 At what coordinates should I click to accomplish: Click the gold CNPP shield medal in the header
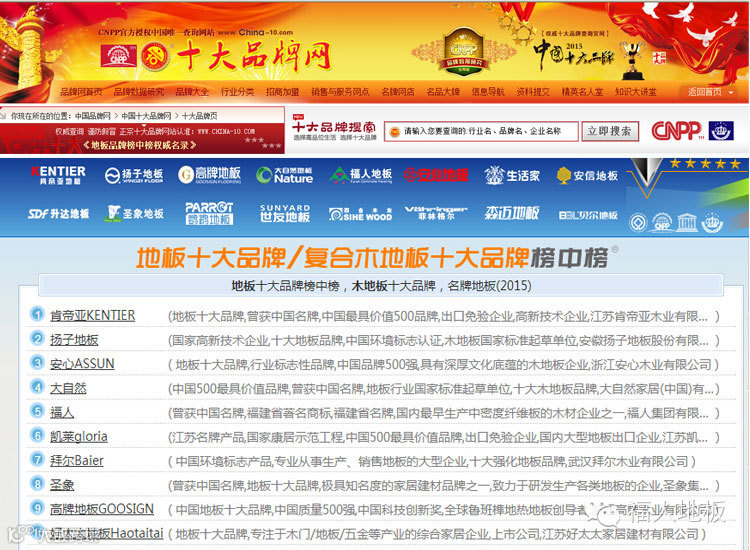pyautogui.click(x=463, y=53)
